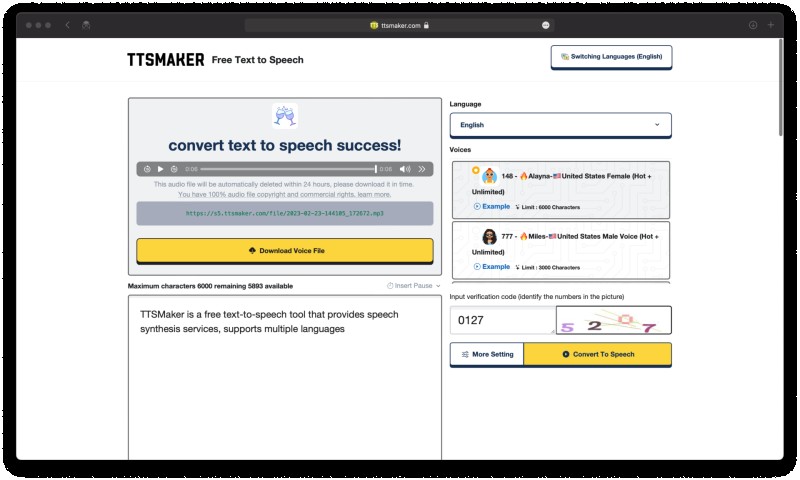Open the page options ellipsis in address bar

pyautogui.click(x=545, y=25)
